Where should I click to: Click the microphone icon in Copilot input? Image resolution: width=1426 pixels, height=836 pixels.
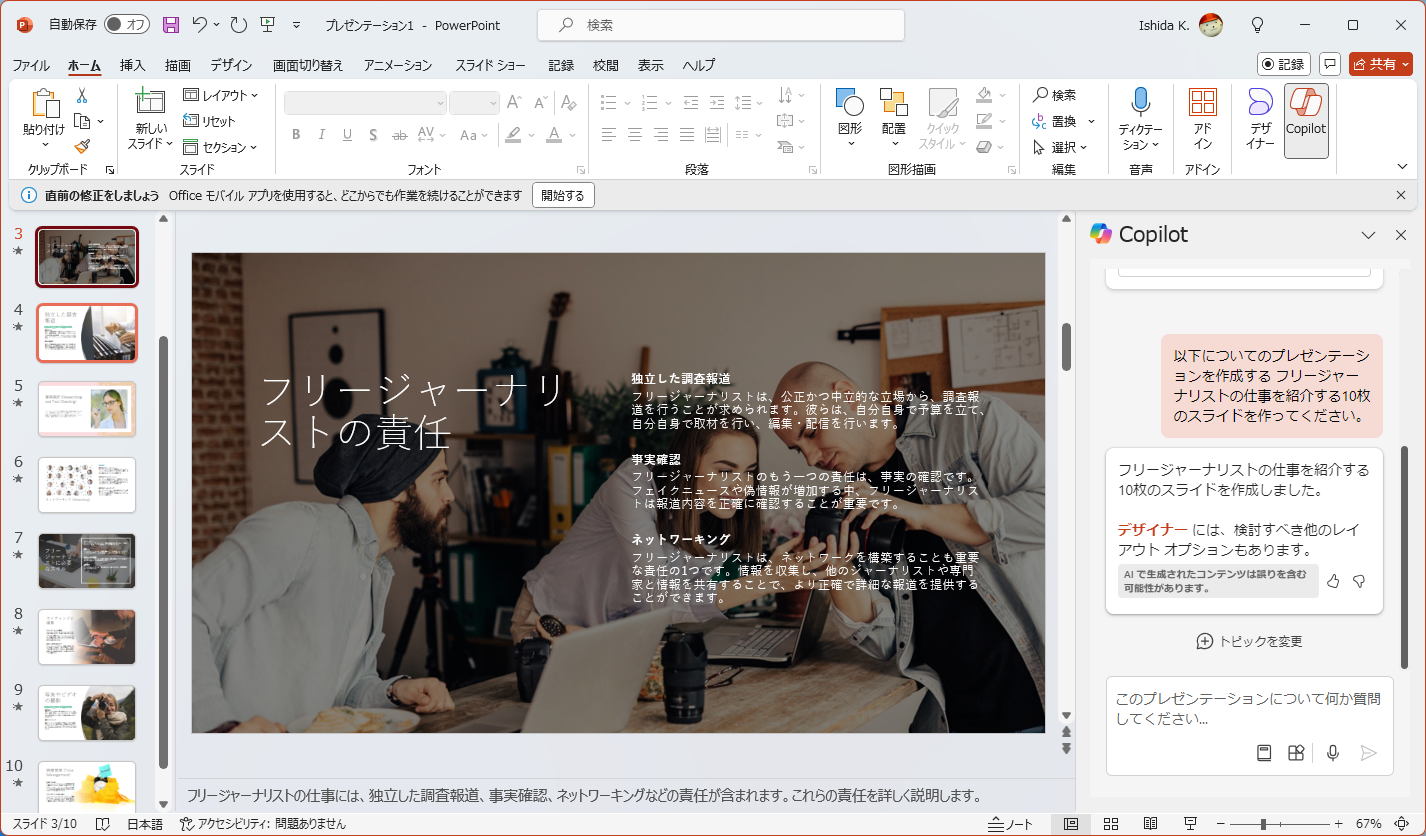[1333, 753]
